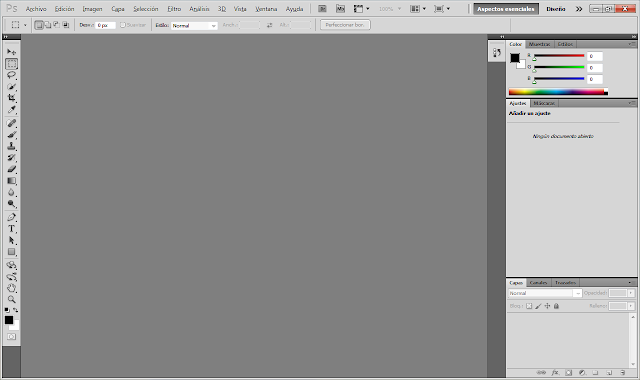The width and height of the screenshot is (640, 380).
Task: Launch Mini Bridge from the application bar
Action: pos(340,9)
